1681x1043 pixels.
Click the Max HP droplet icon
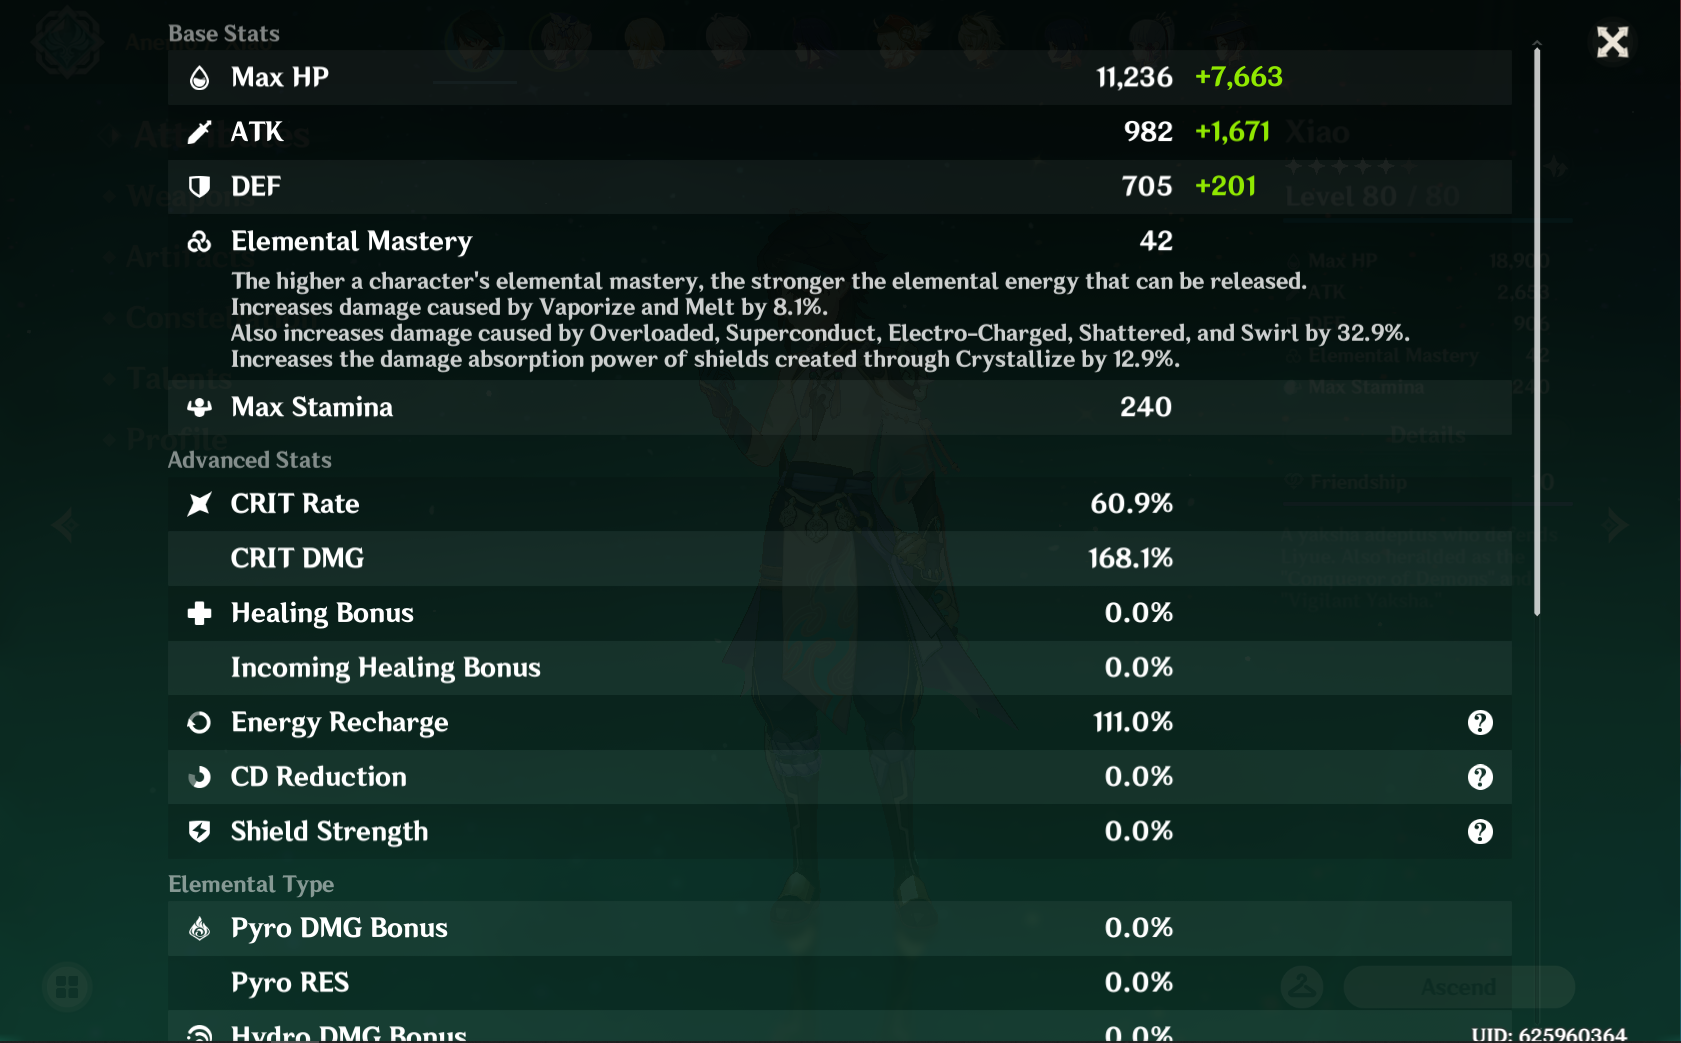coord(199,78)
